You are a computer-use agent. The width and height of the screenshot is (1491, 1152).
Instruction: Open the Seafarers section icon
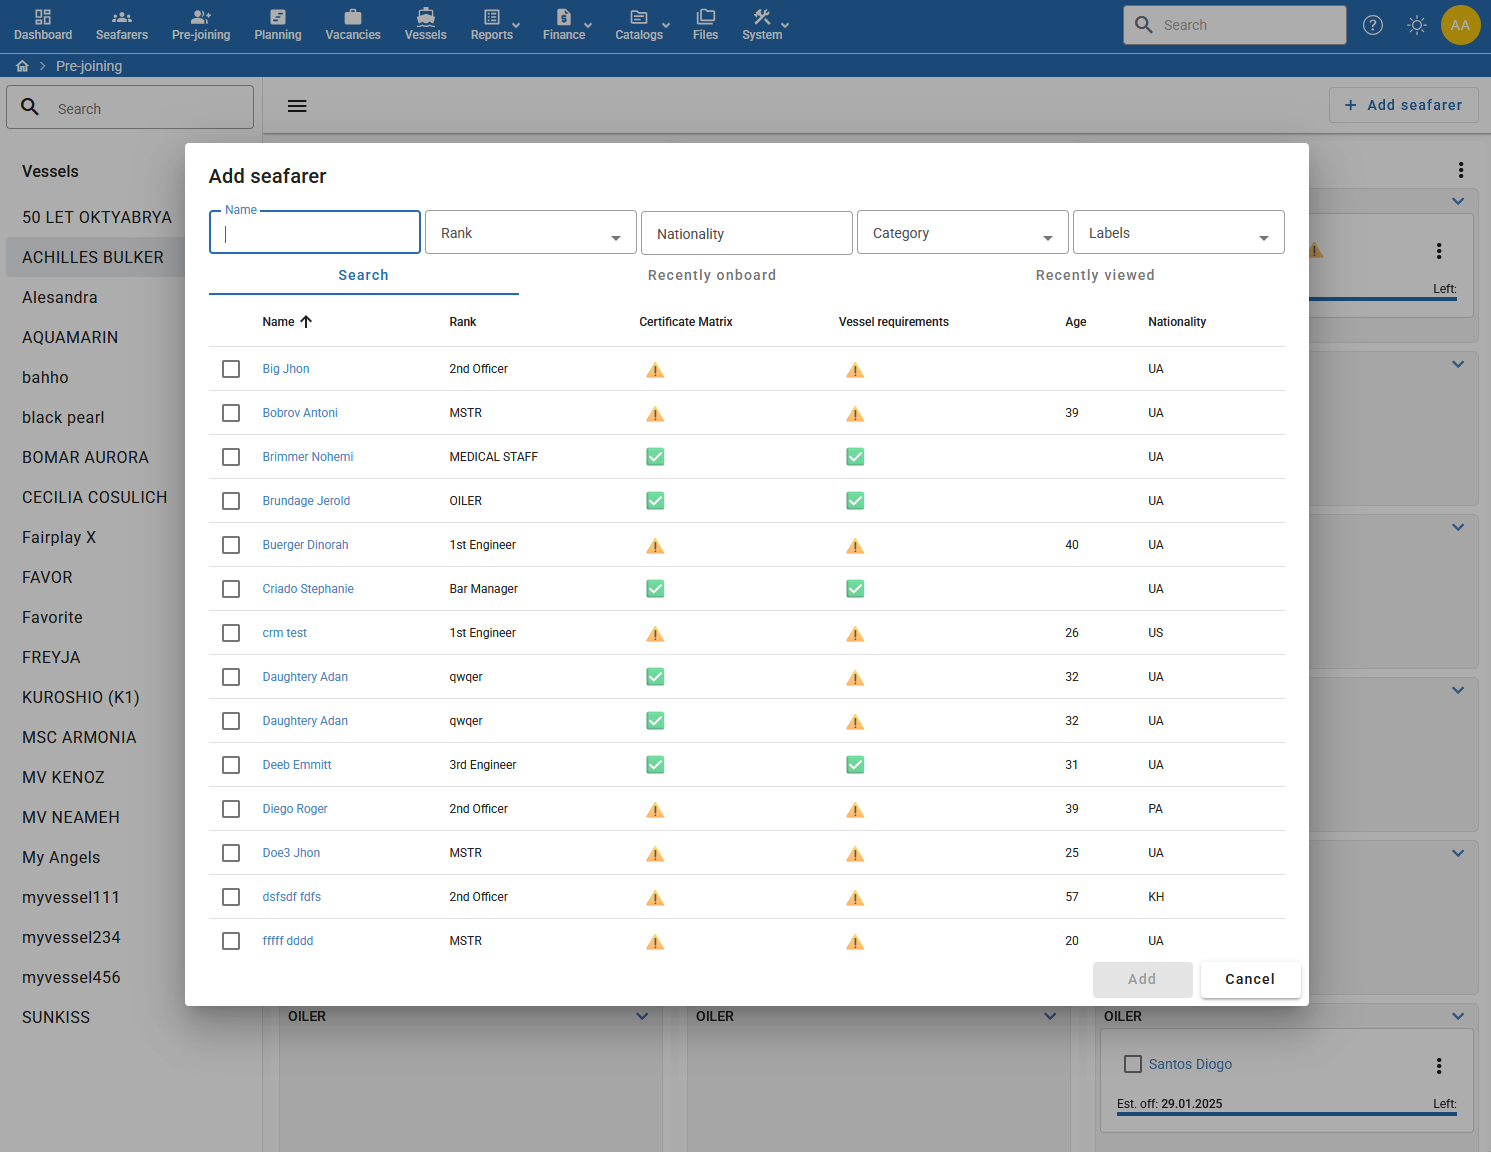122,17
